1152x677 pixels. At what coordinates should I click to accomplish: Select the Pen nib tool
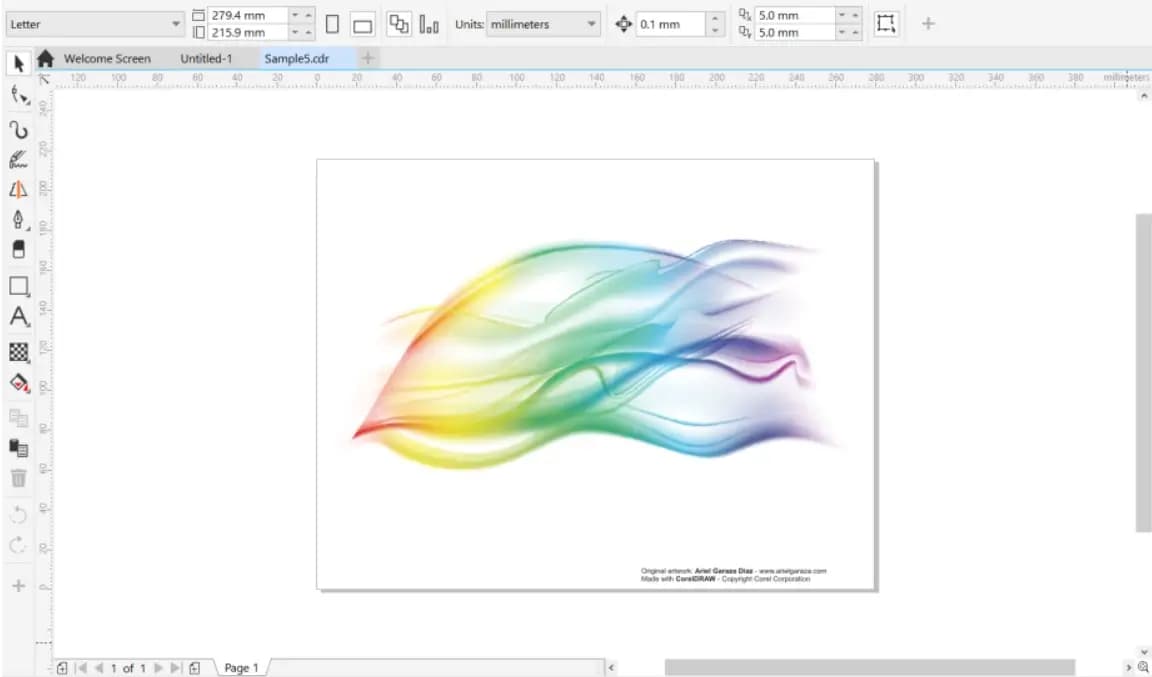pyautogui.click(x=18, y=220)
